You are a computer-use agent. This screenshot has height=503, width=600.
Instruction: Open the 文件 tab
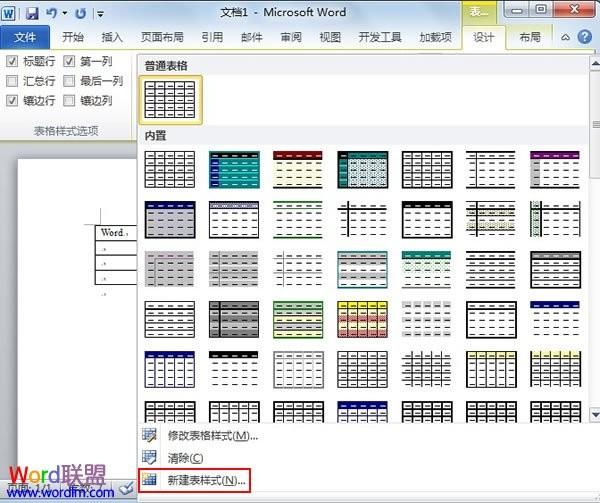[25, 37]
